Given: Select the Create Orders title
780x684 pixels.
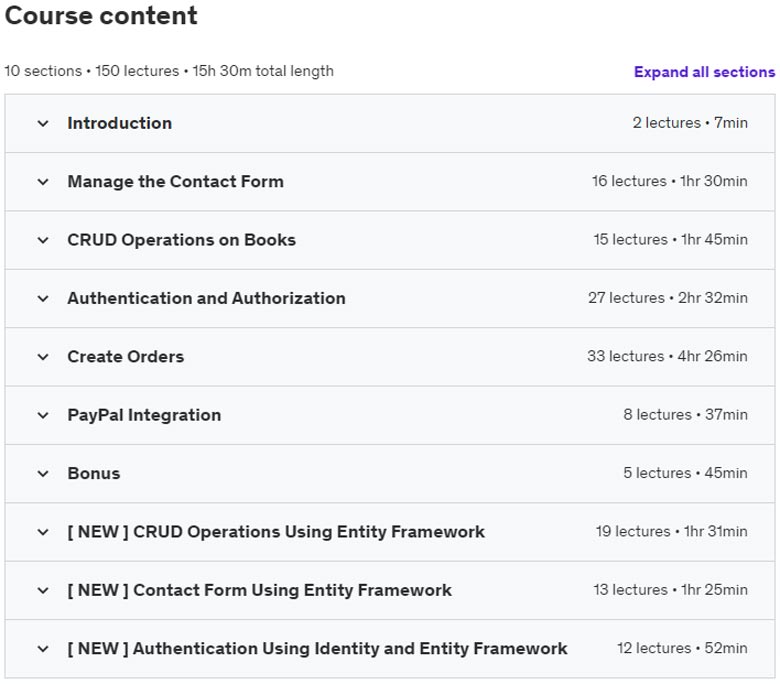Looking at the screenshot, I should (126, 357).
